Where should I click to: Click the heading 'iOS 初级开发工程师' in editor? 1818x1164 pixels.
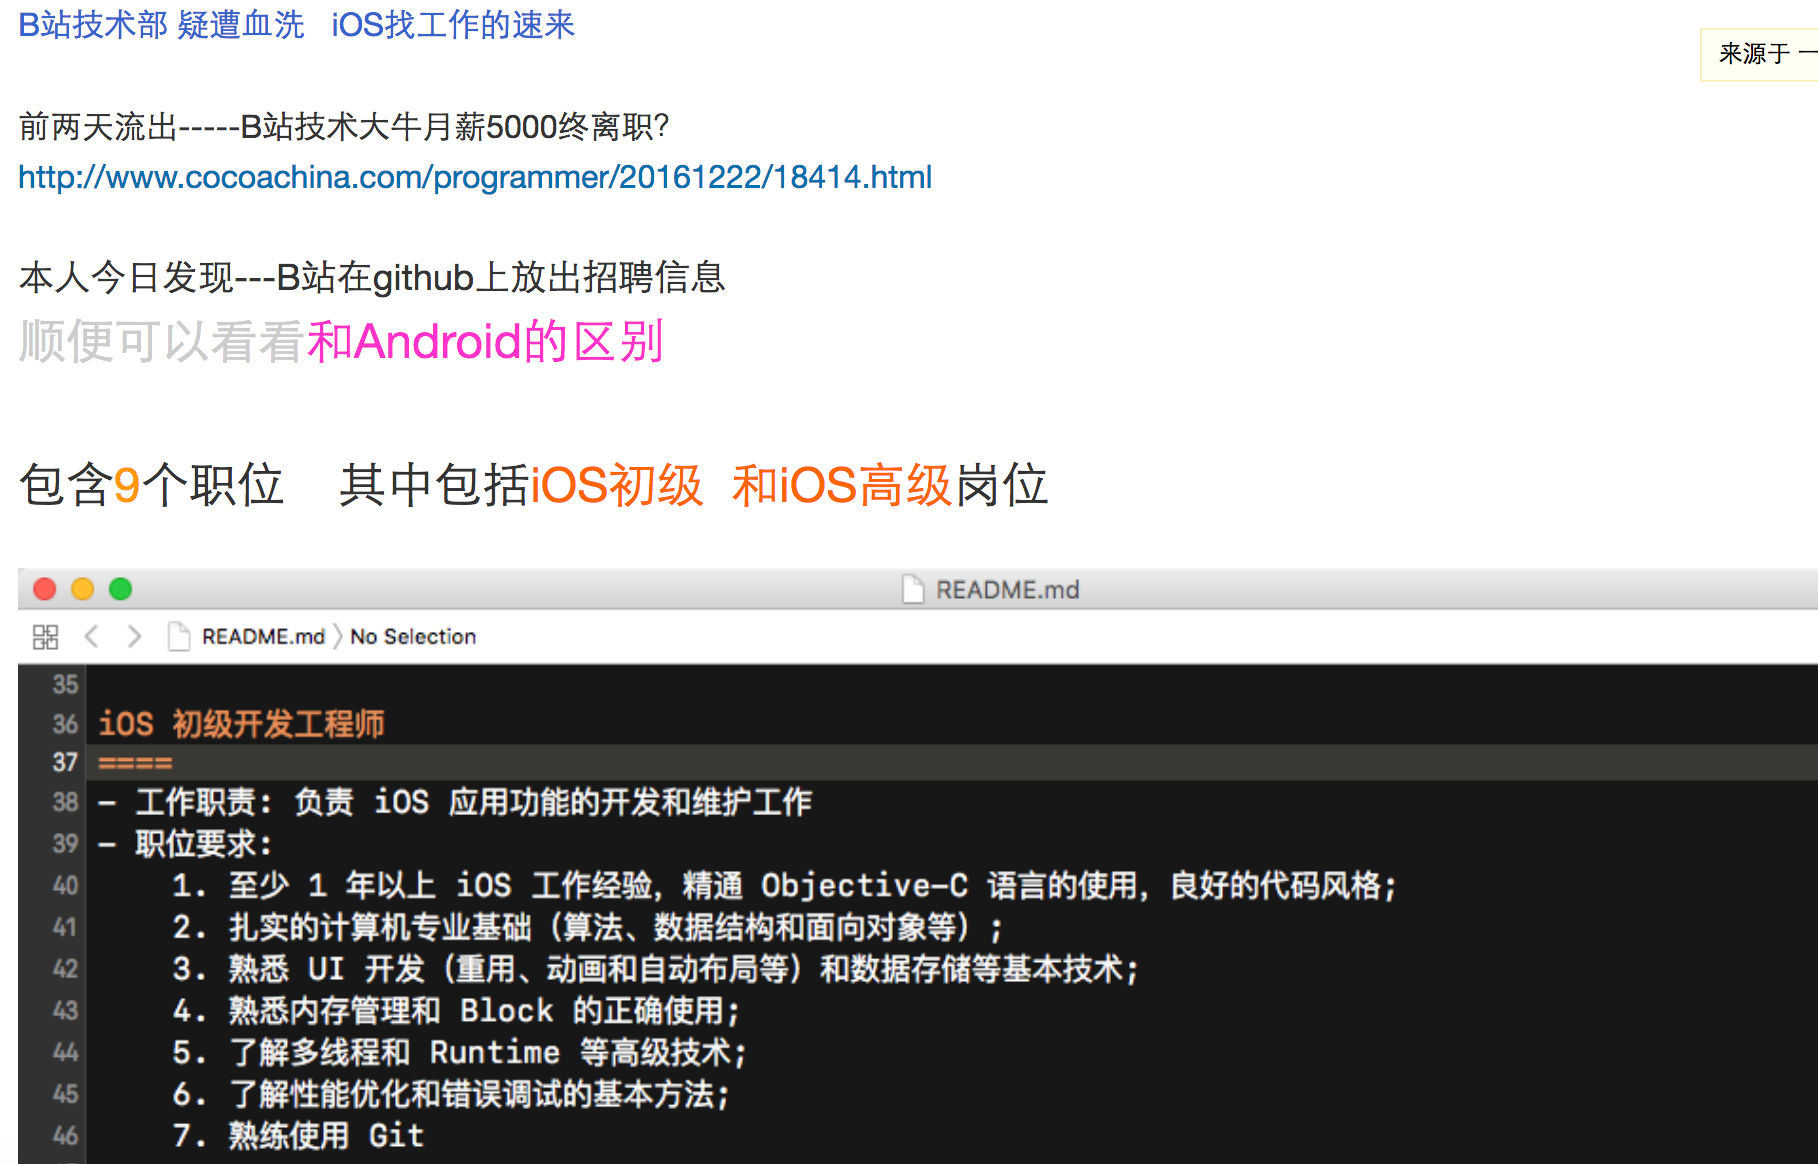pyautogui.click(x=241, y=724)
